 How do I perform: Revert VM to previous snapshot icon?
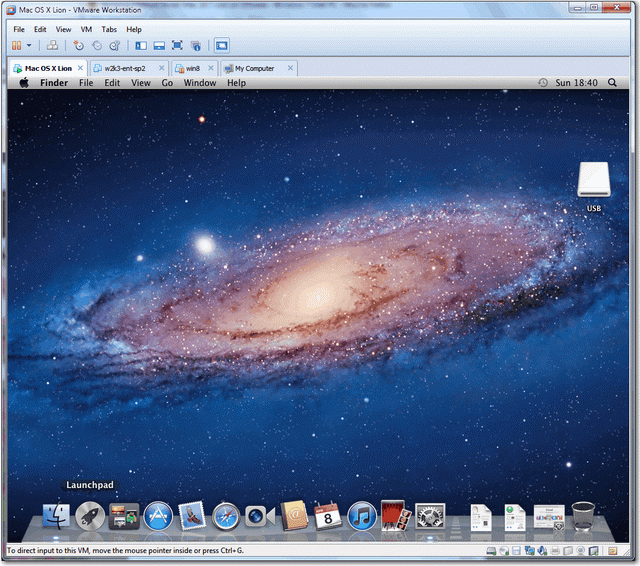click(97, 46)
